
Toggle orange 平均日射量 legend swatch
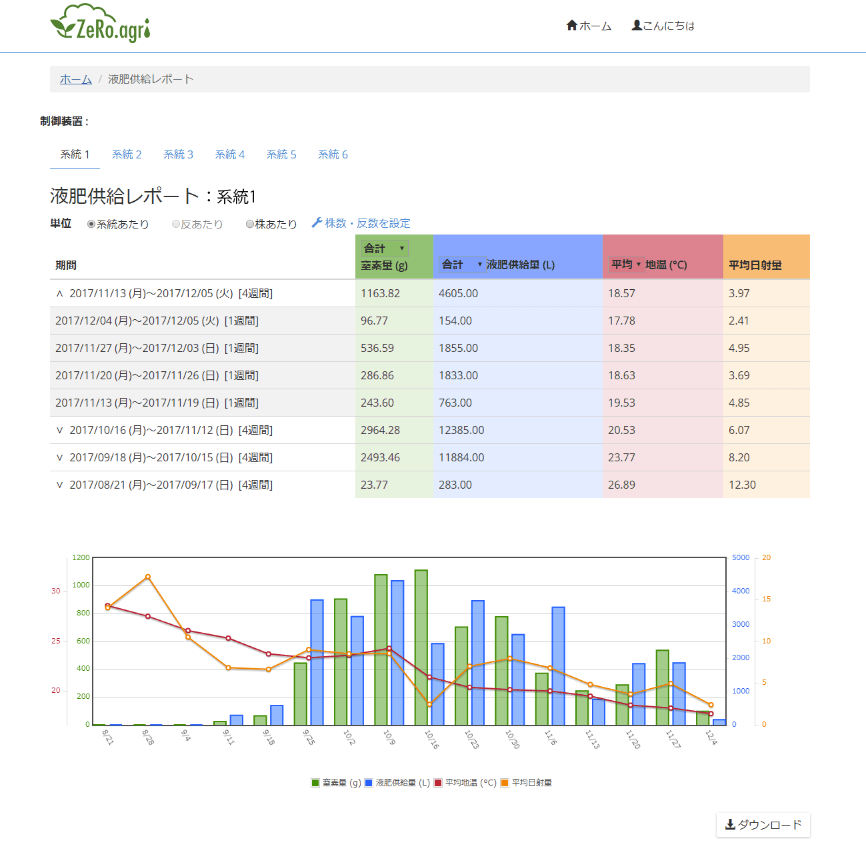pos(505,783)
